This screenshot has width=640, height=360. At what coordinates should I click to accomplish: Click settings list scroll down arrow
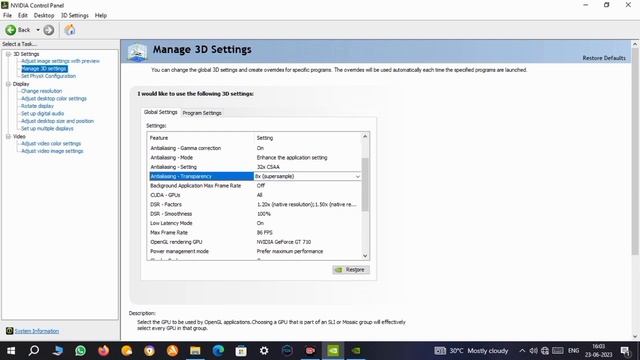[x=365, y=256]
